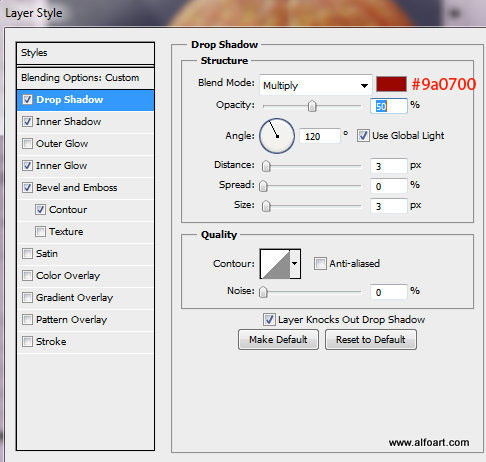Click the Reset to Default button
The height and width of the screenshot is (462, 486).
coord(371,340)
